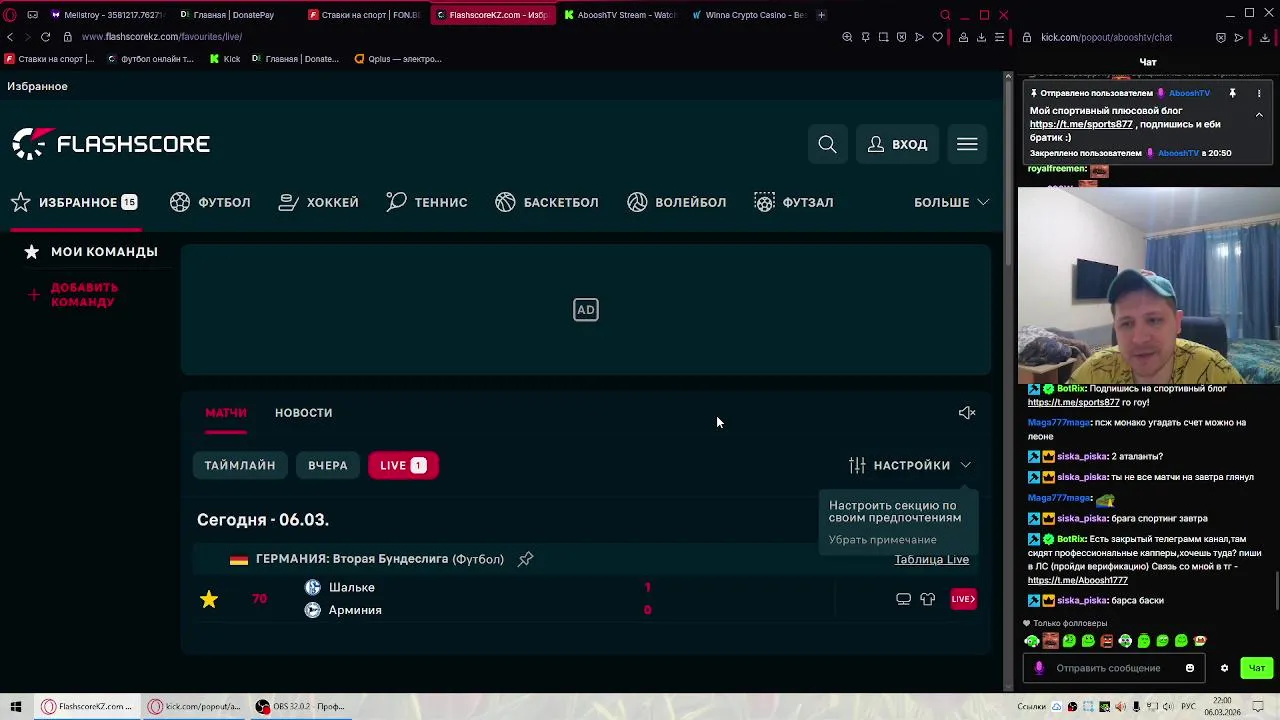Open the t.me/Aboosh1777 link in chat
Screen dimensions: 1280x720
click(1077, 580)
